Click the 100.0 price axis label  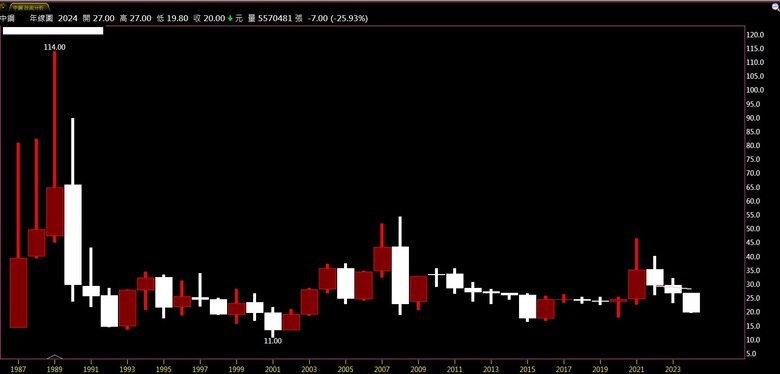pyautogui.click(x=755, y=90)
